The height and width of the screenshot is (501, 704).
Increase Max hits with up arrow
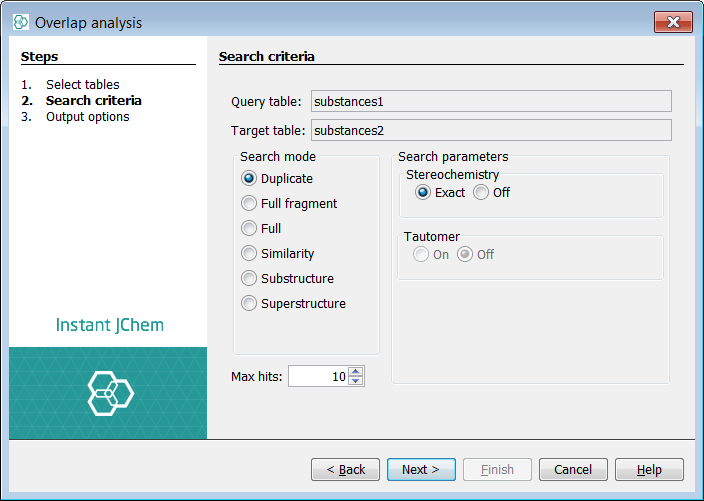[357, 371]
